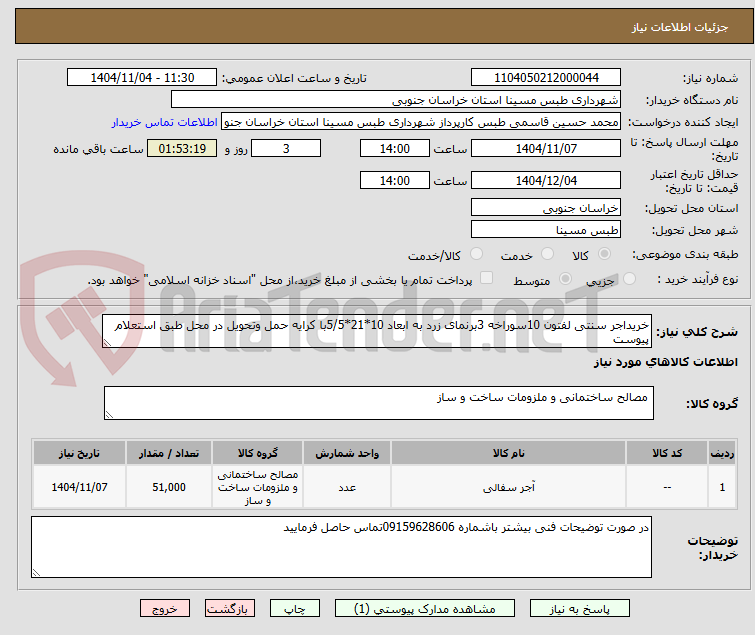Click the countdown timer 01:53:19 field
755x635 pixels.
click(x=182, y=148)
